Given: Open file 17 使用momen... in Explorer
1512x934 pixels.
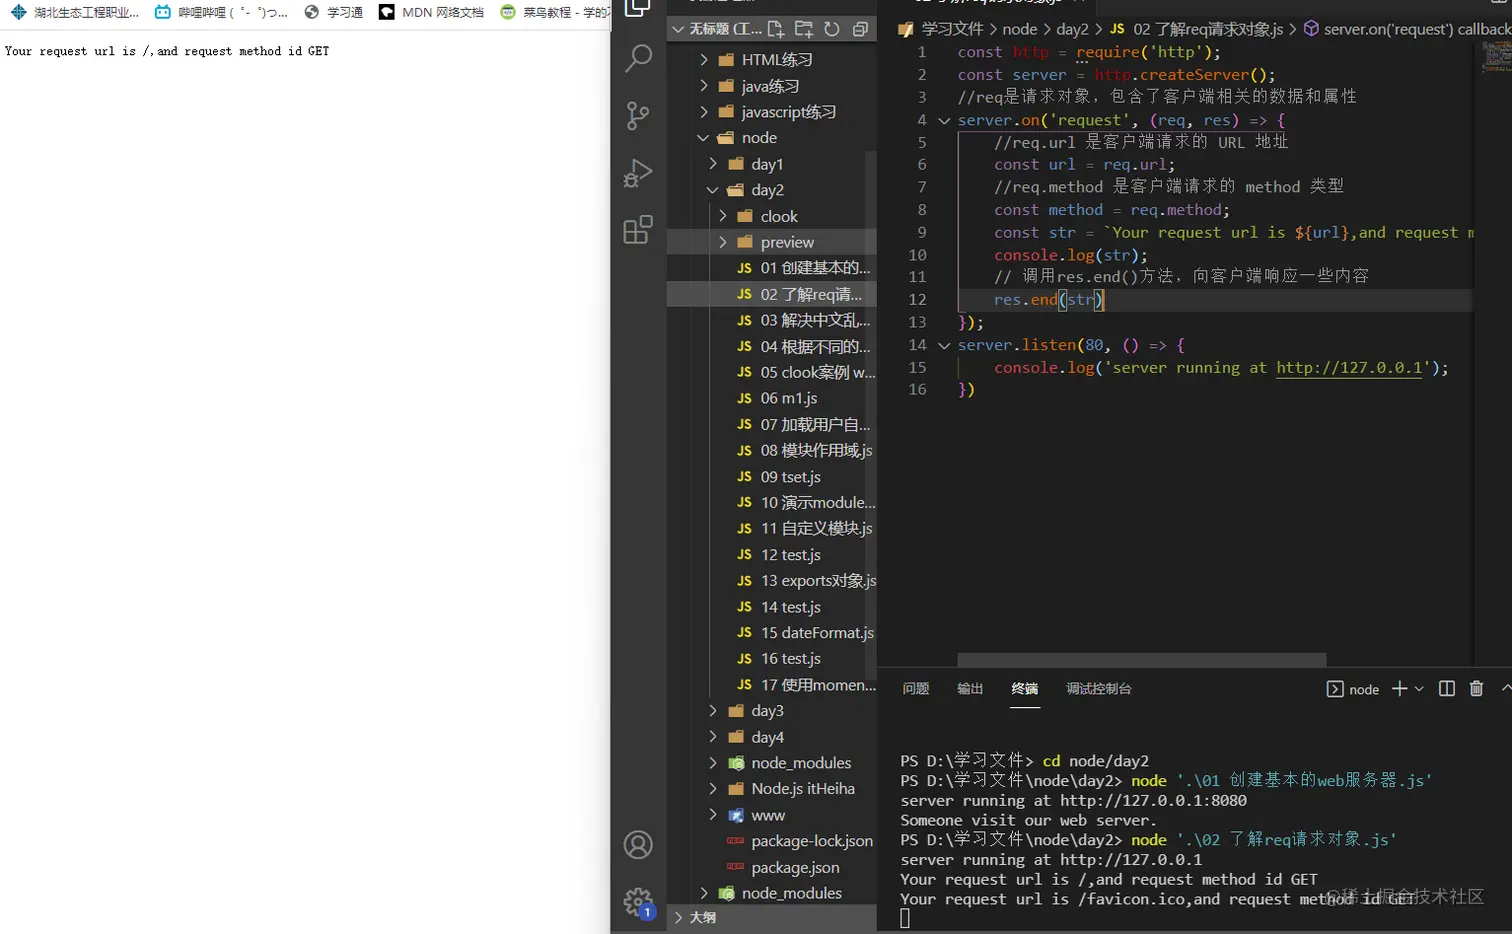Looking at the screenshot, I should point(818,685).
